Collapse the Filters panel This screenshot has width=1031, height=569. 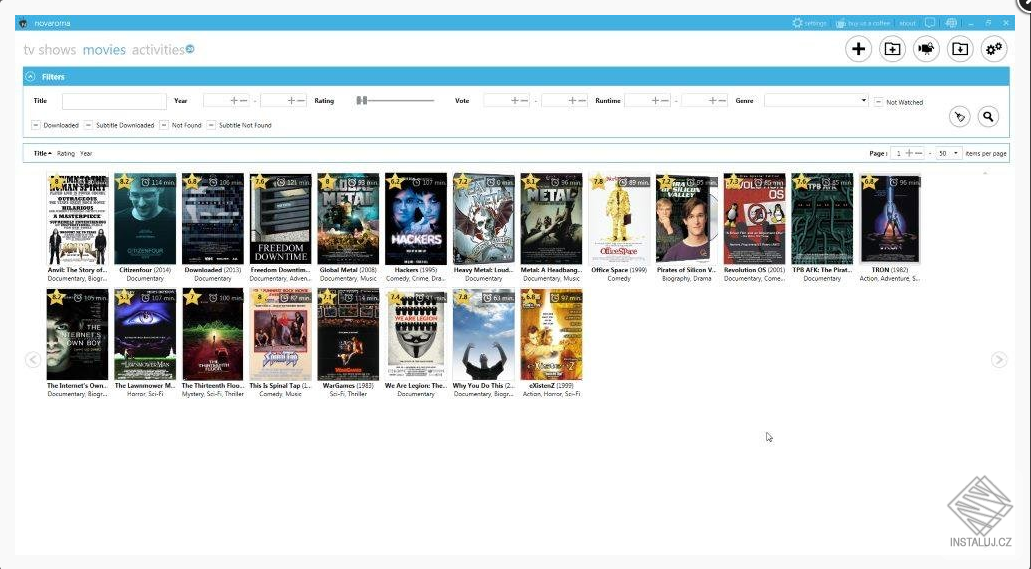coord(30,77)
